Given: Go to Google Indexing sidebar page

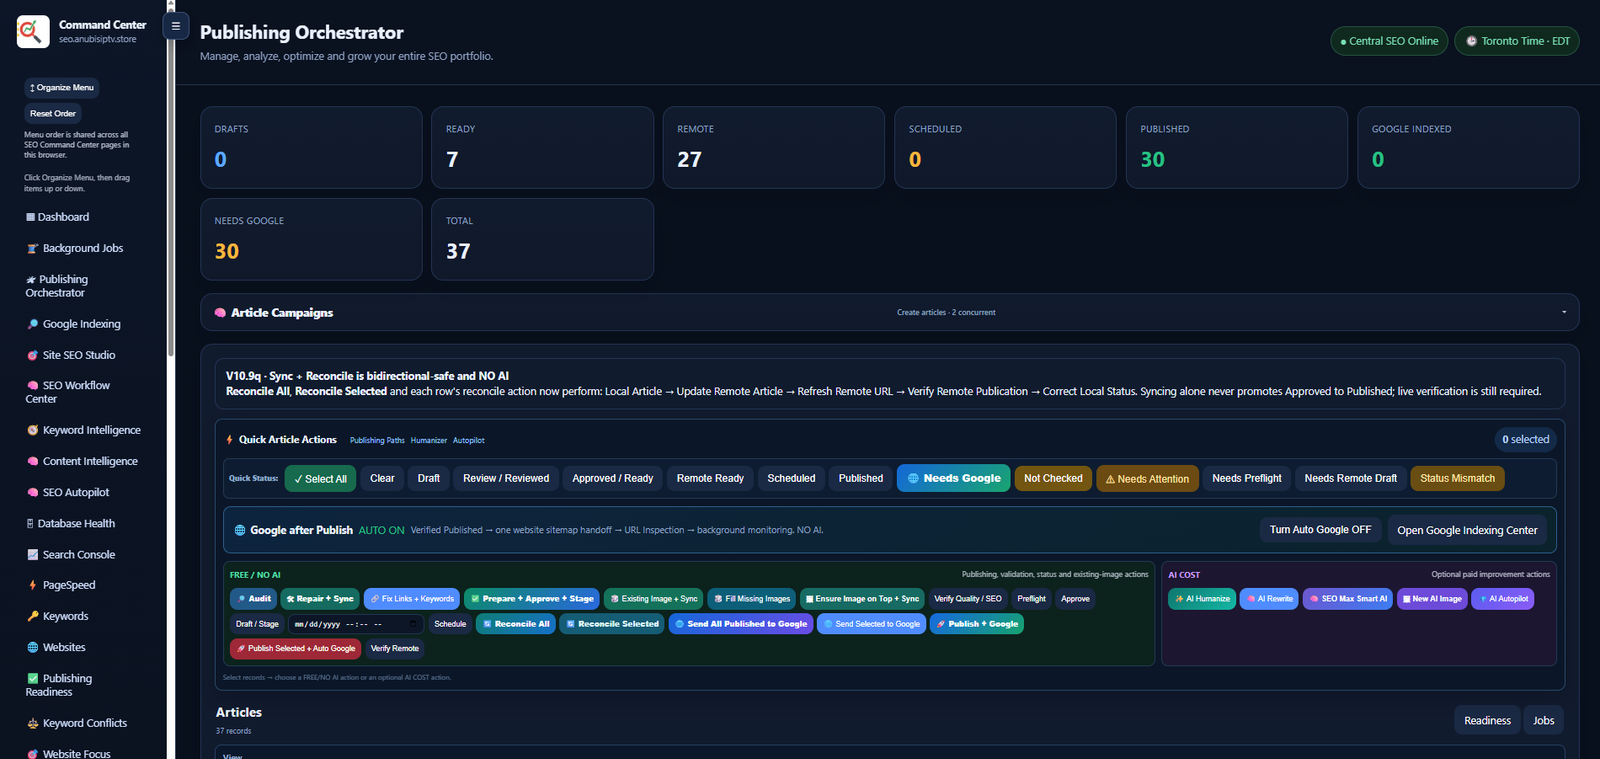Looking at the screenshot, I should click(74, 324).
